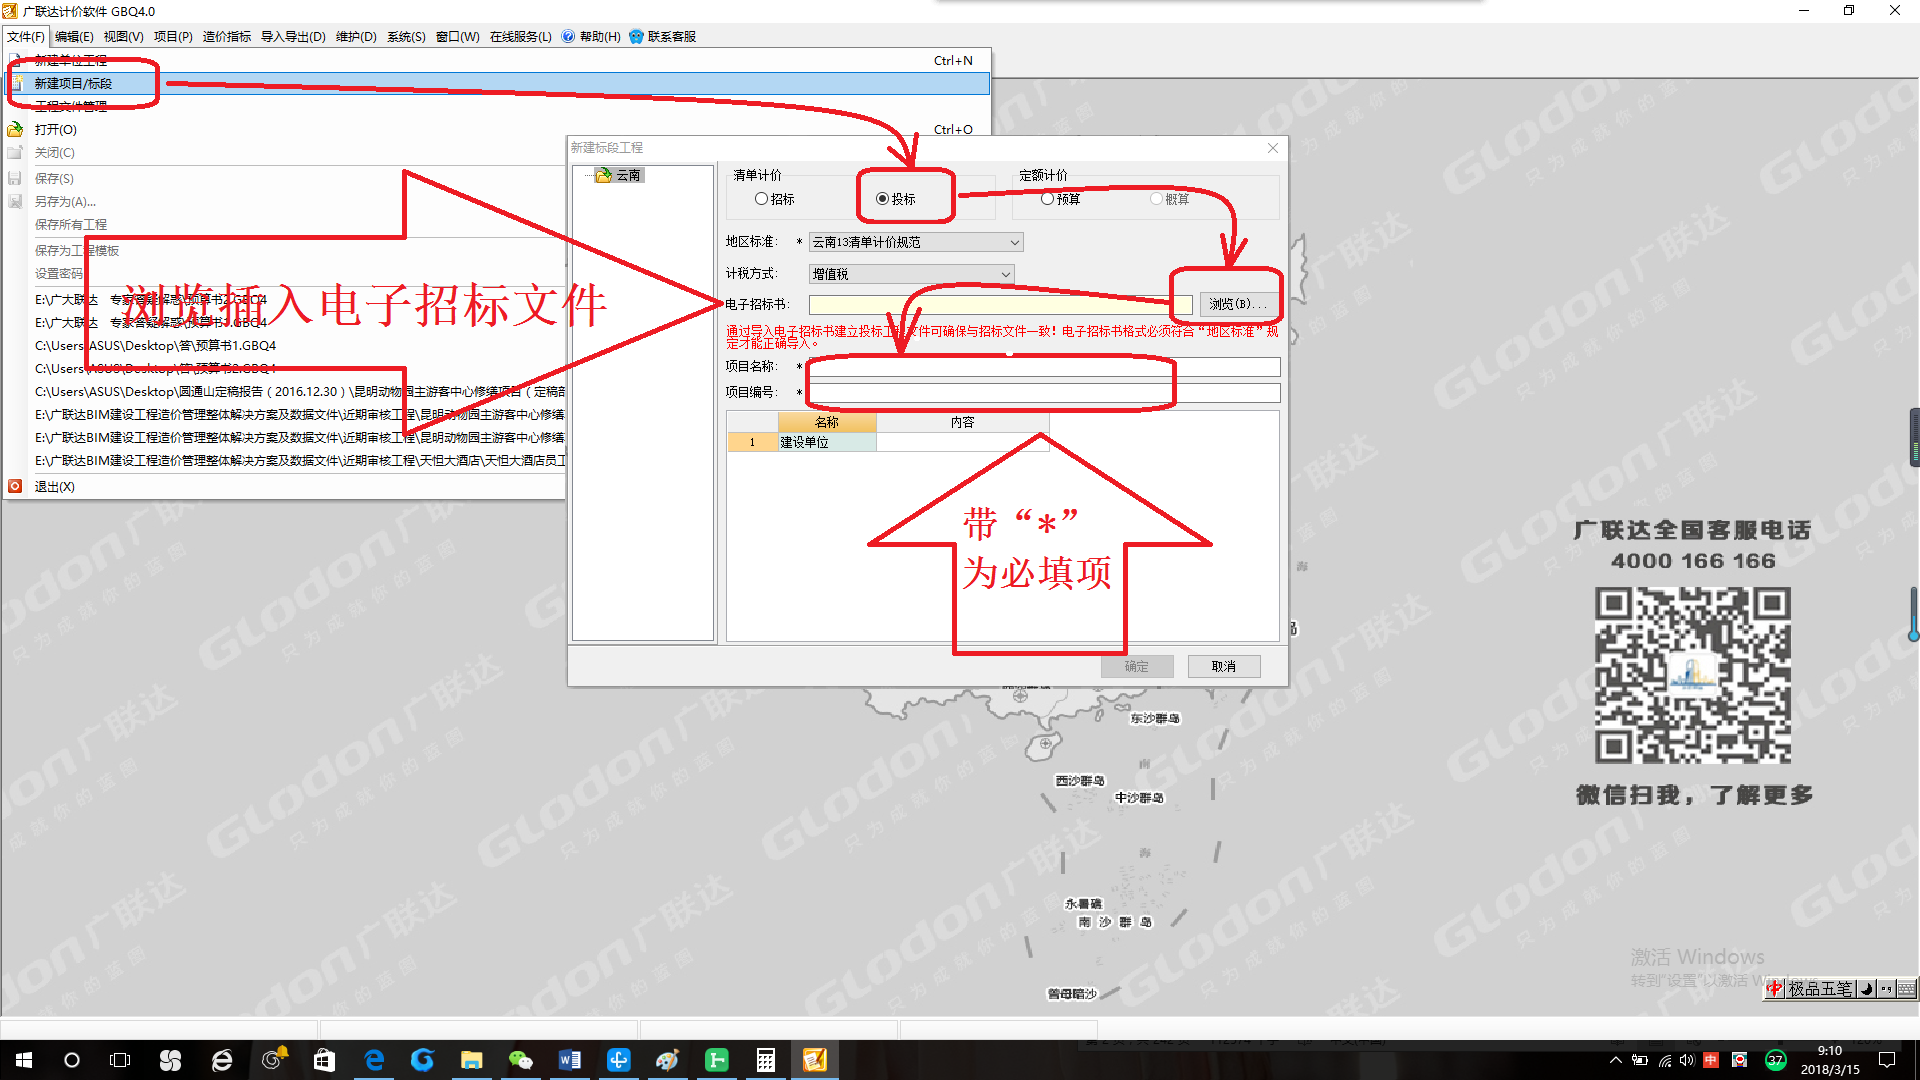
Task: Open soft keyboard on 极品五笔 bar
Action: (1906, 989)
